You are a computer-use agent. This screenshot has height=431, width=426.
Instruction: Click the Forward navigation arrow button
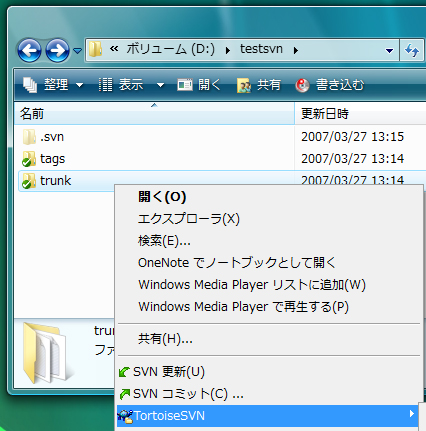click(57, 50)
